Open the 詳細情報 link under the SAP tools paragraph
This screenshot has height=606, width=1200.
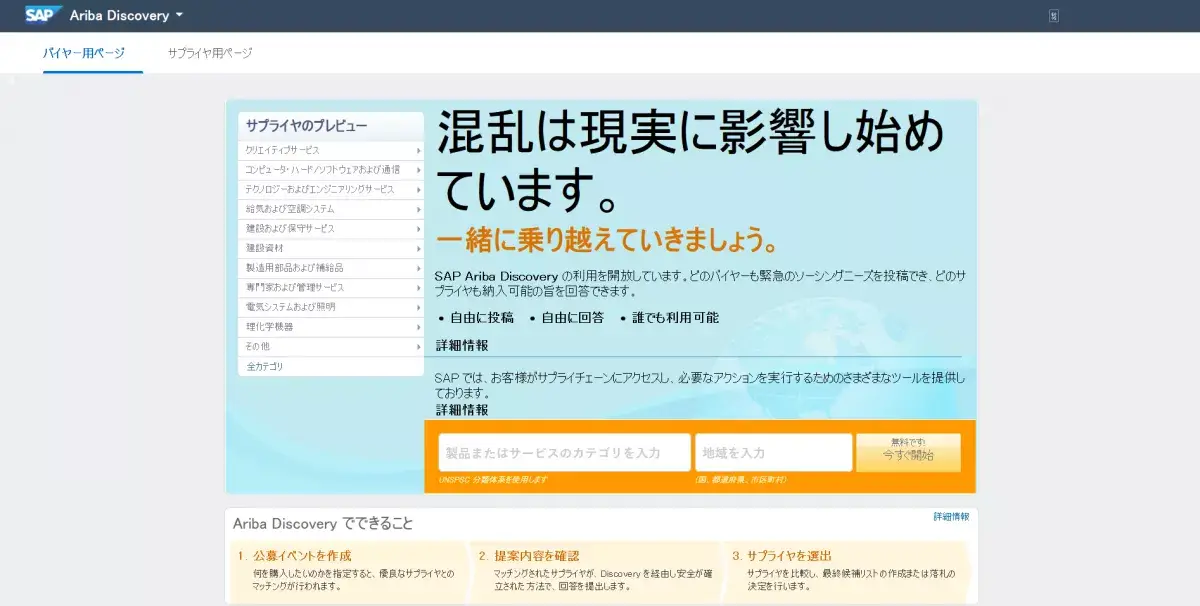click(x=462, y=410)
